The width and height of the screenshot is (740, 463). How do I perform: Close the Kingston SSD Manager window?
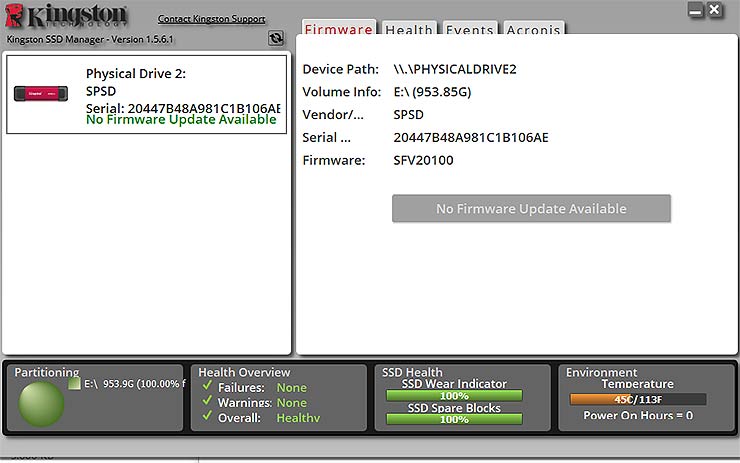pos(715,10)
